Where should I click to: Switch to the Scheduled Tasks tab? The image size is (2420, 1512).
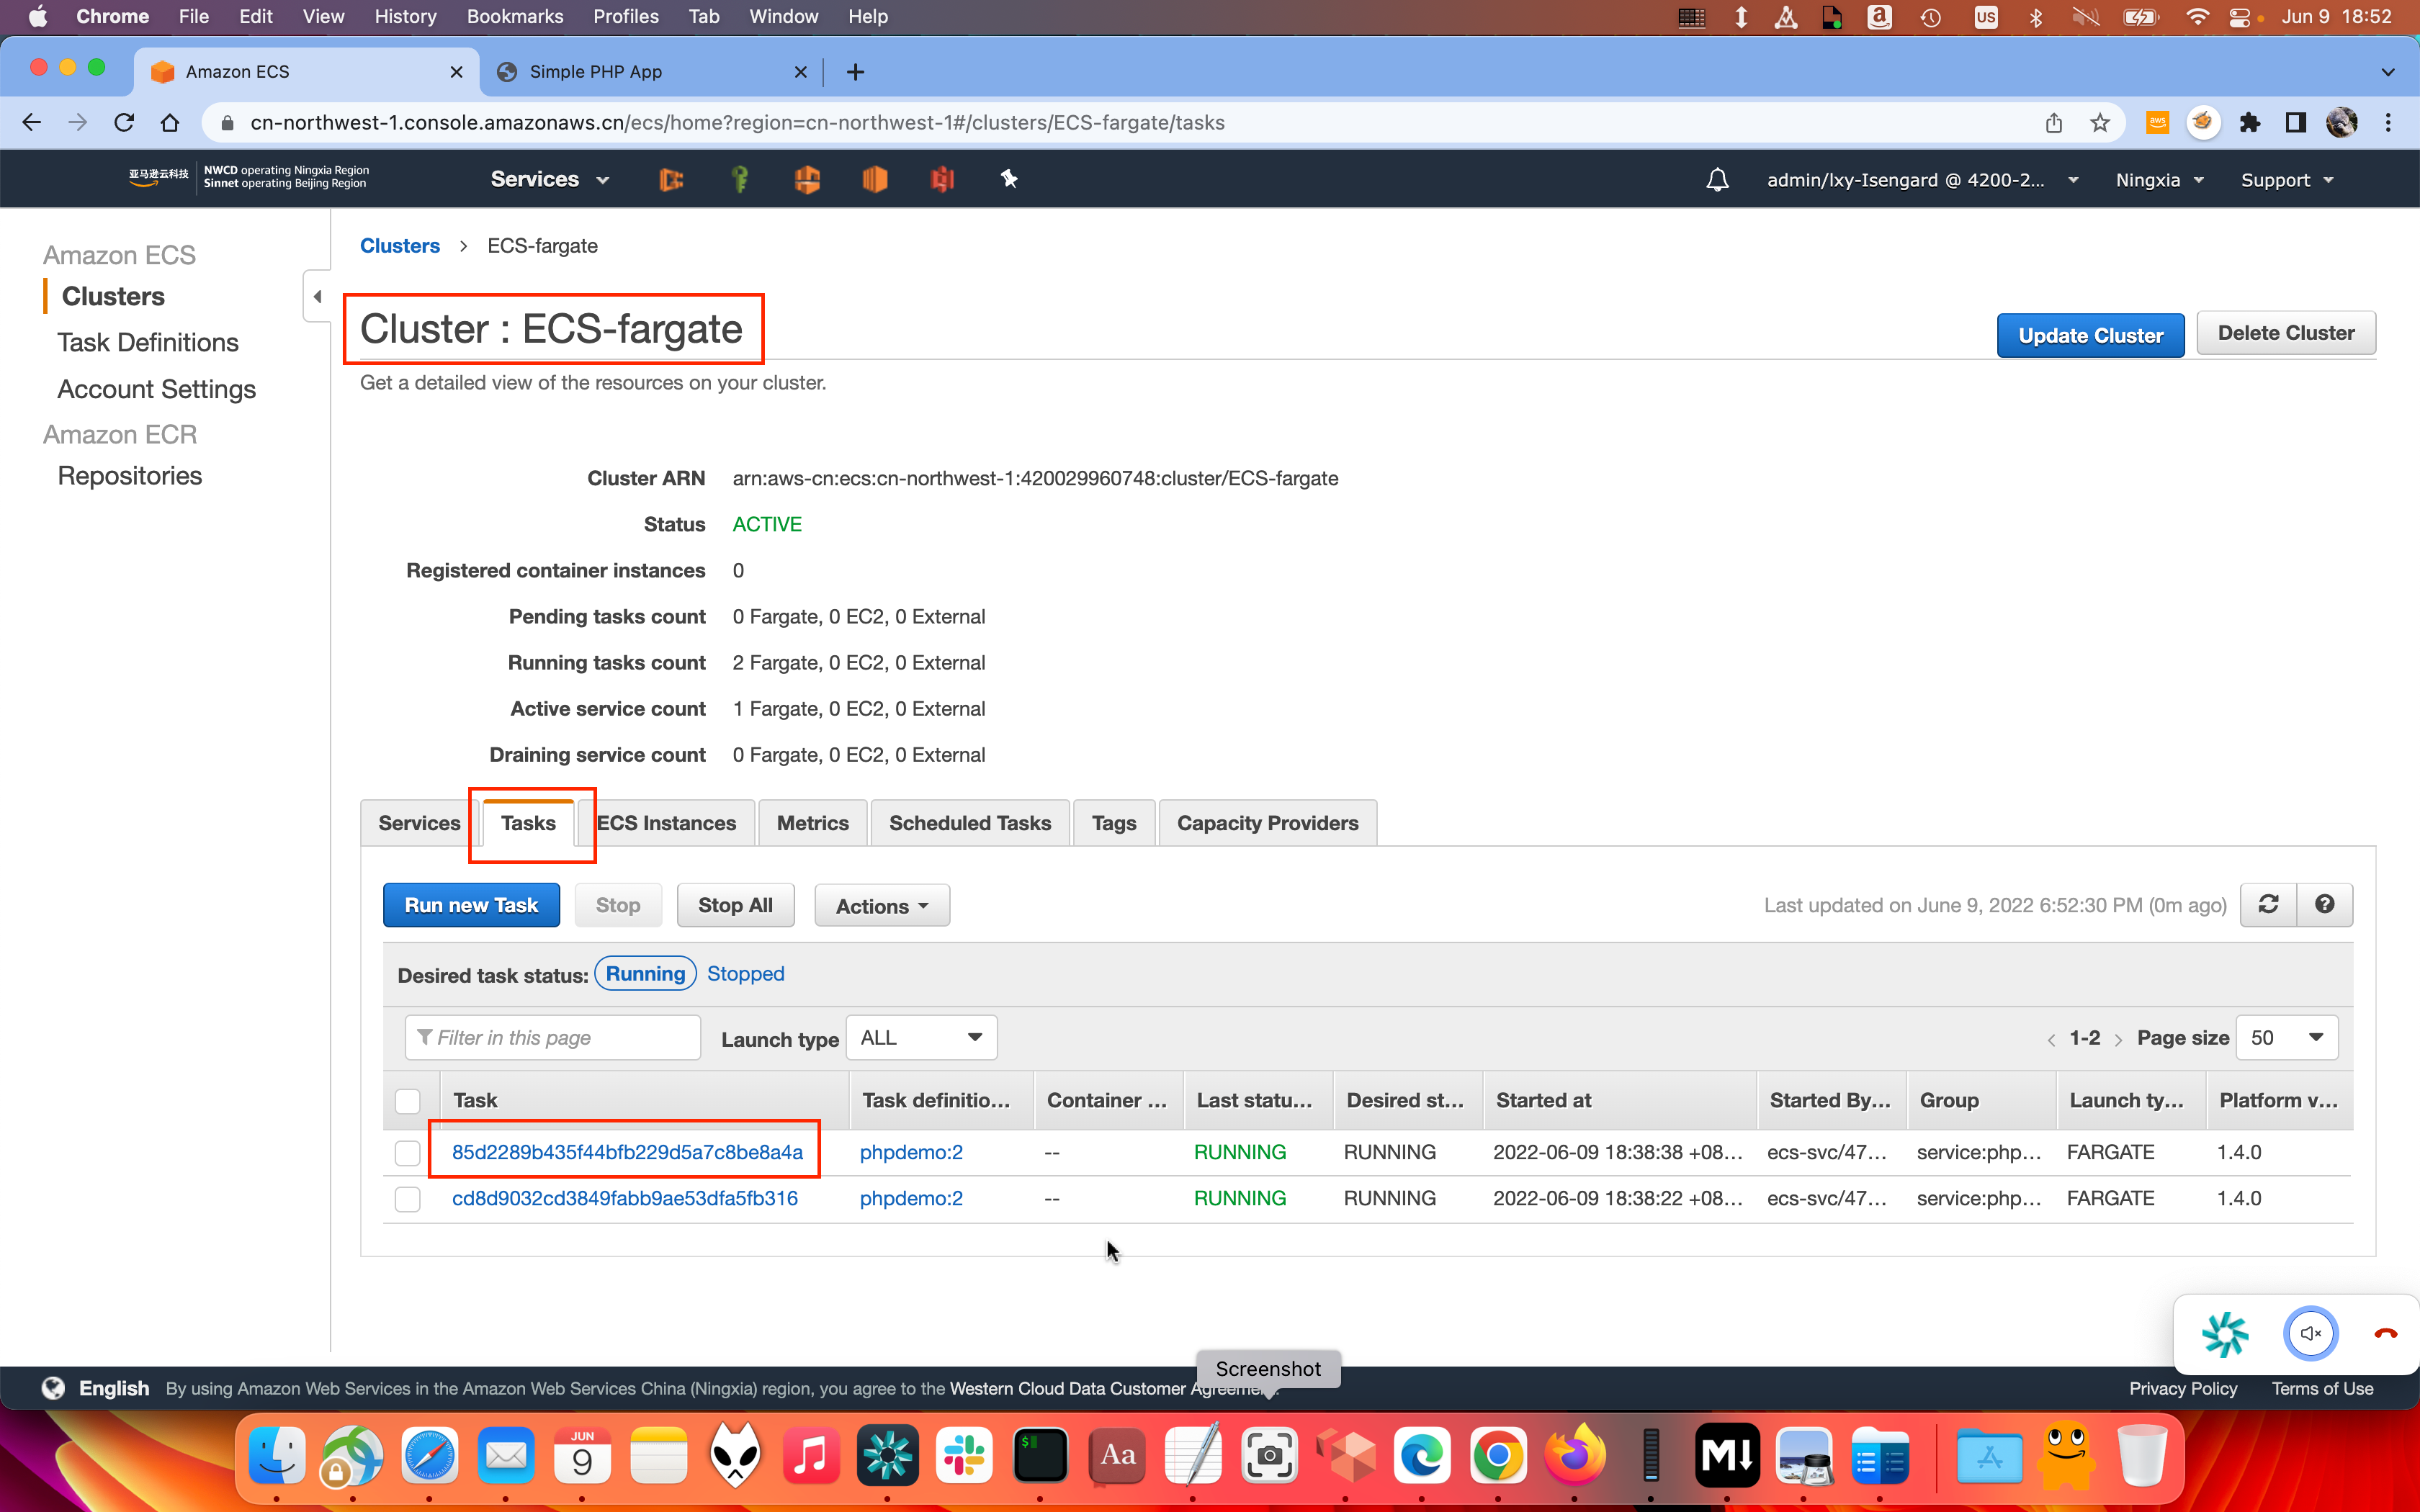pos(969,823)
